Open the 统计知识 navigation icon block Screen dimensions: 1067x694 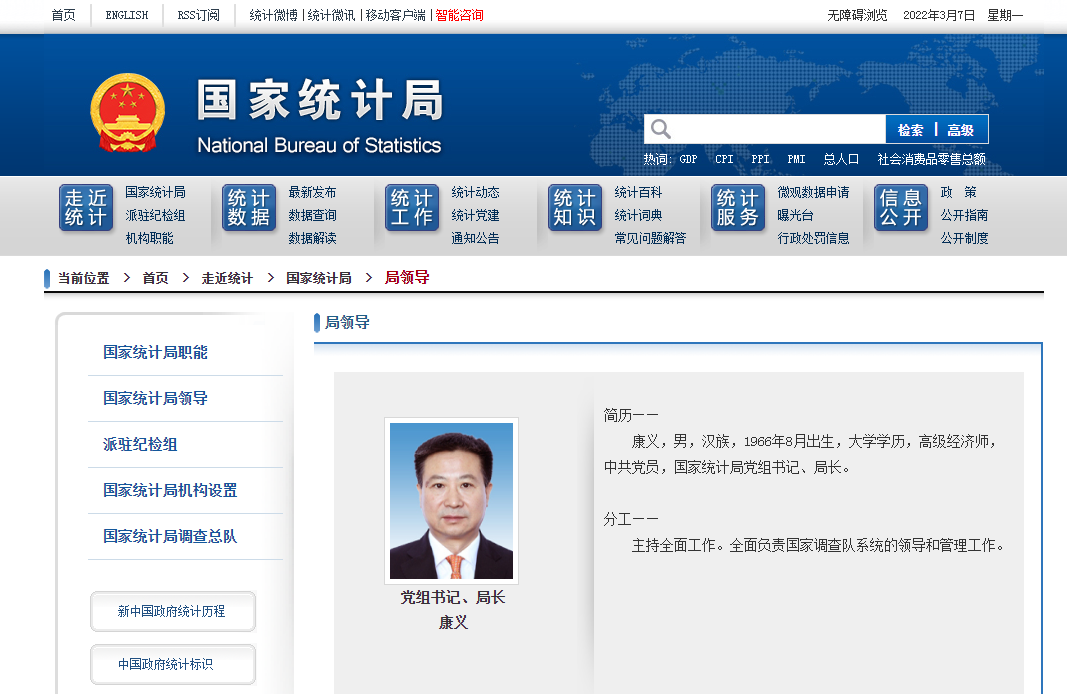click(x=575, y=208)
